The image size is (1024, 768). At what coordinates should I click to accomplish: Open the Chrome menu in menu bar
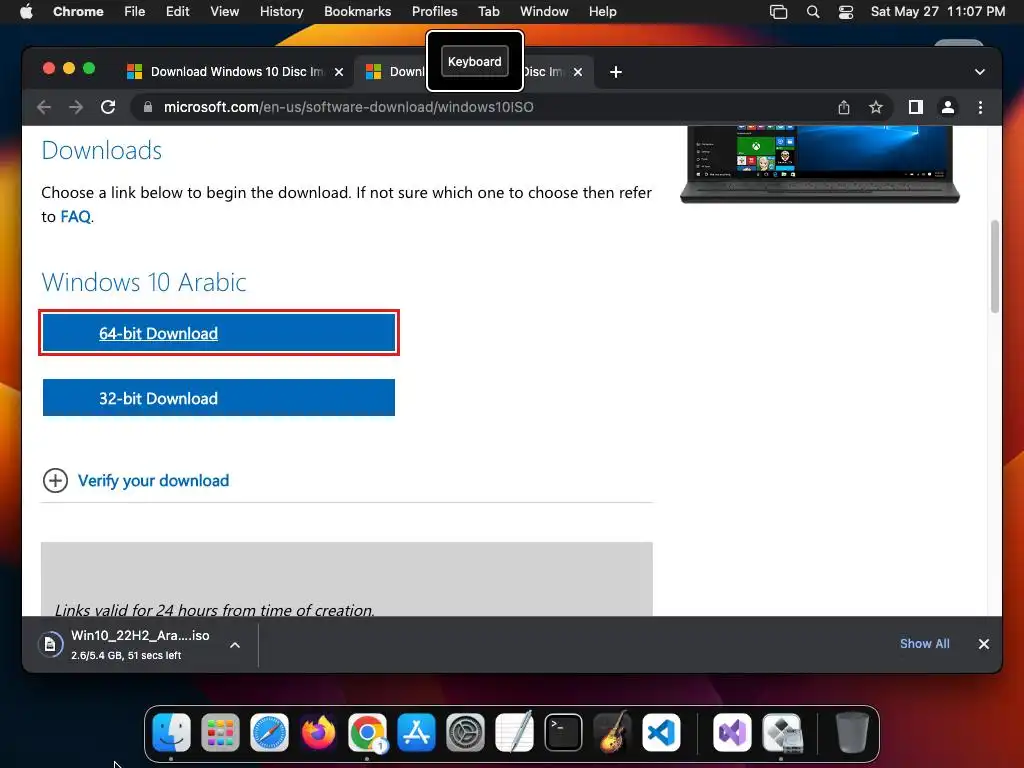(78, 12)
